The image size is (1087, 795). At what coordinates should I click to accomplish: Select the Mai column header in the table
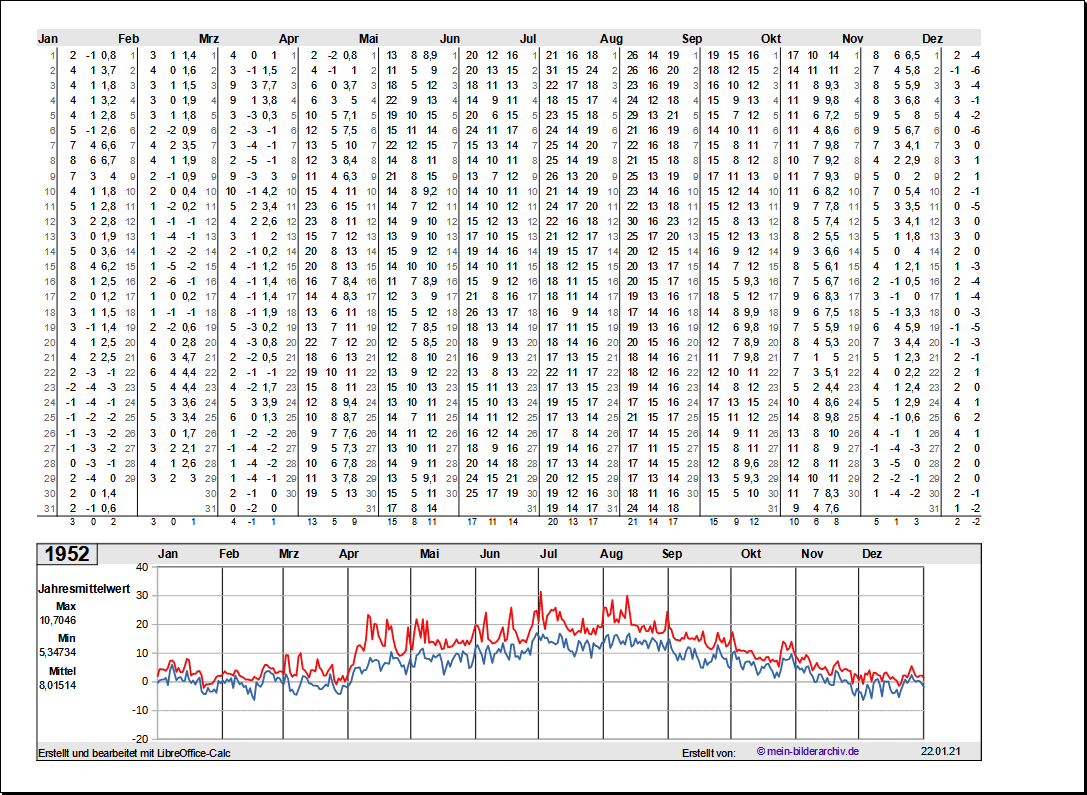click(x=369, y=39)
